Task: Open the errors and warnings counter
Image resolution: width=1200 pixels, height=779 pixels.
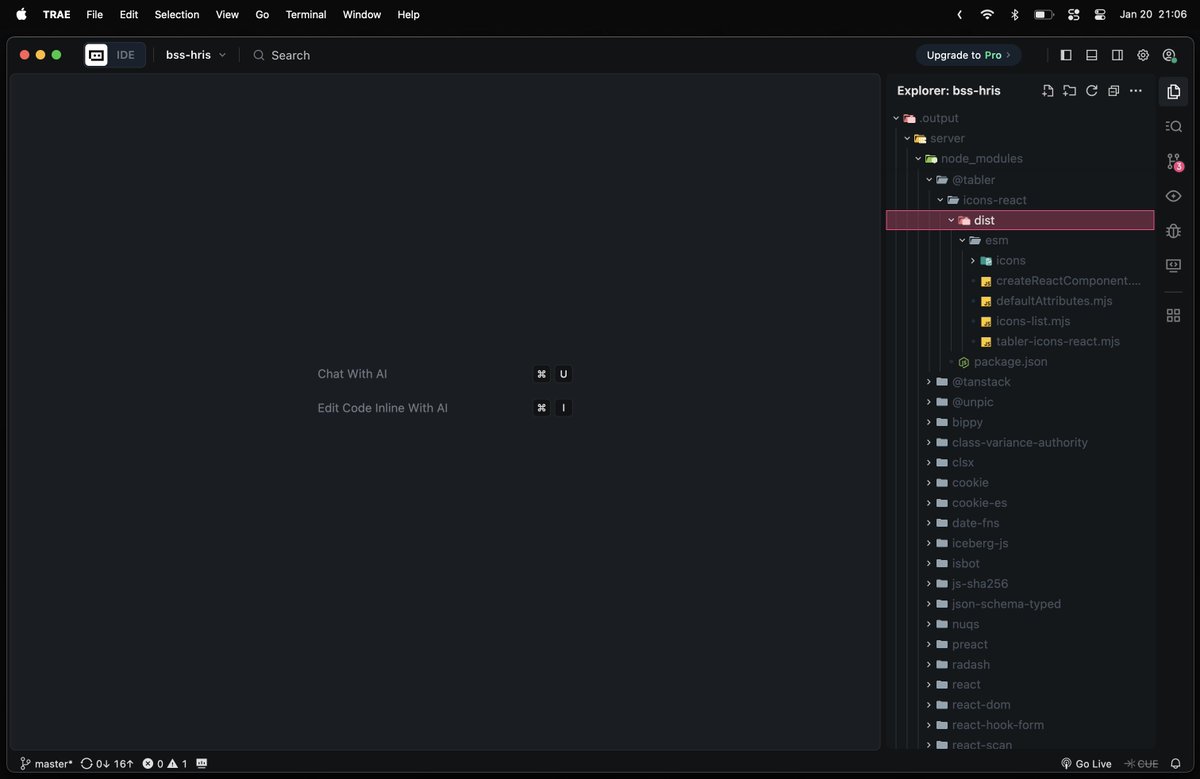Action: click(165, 764)
